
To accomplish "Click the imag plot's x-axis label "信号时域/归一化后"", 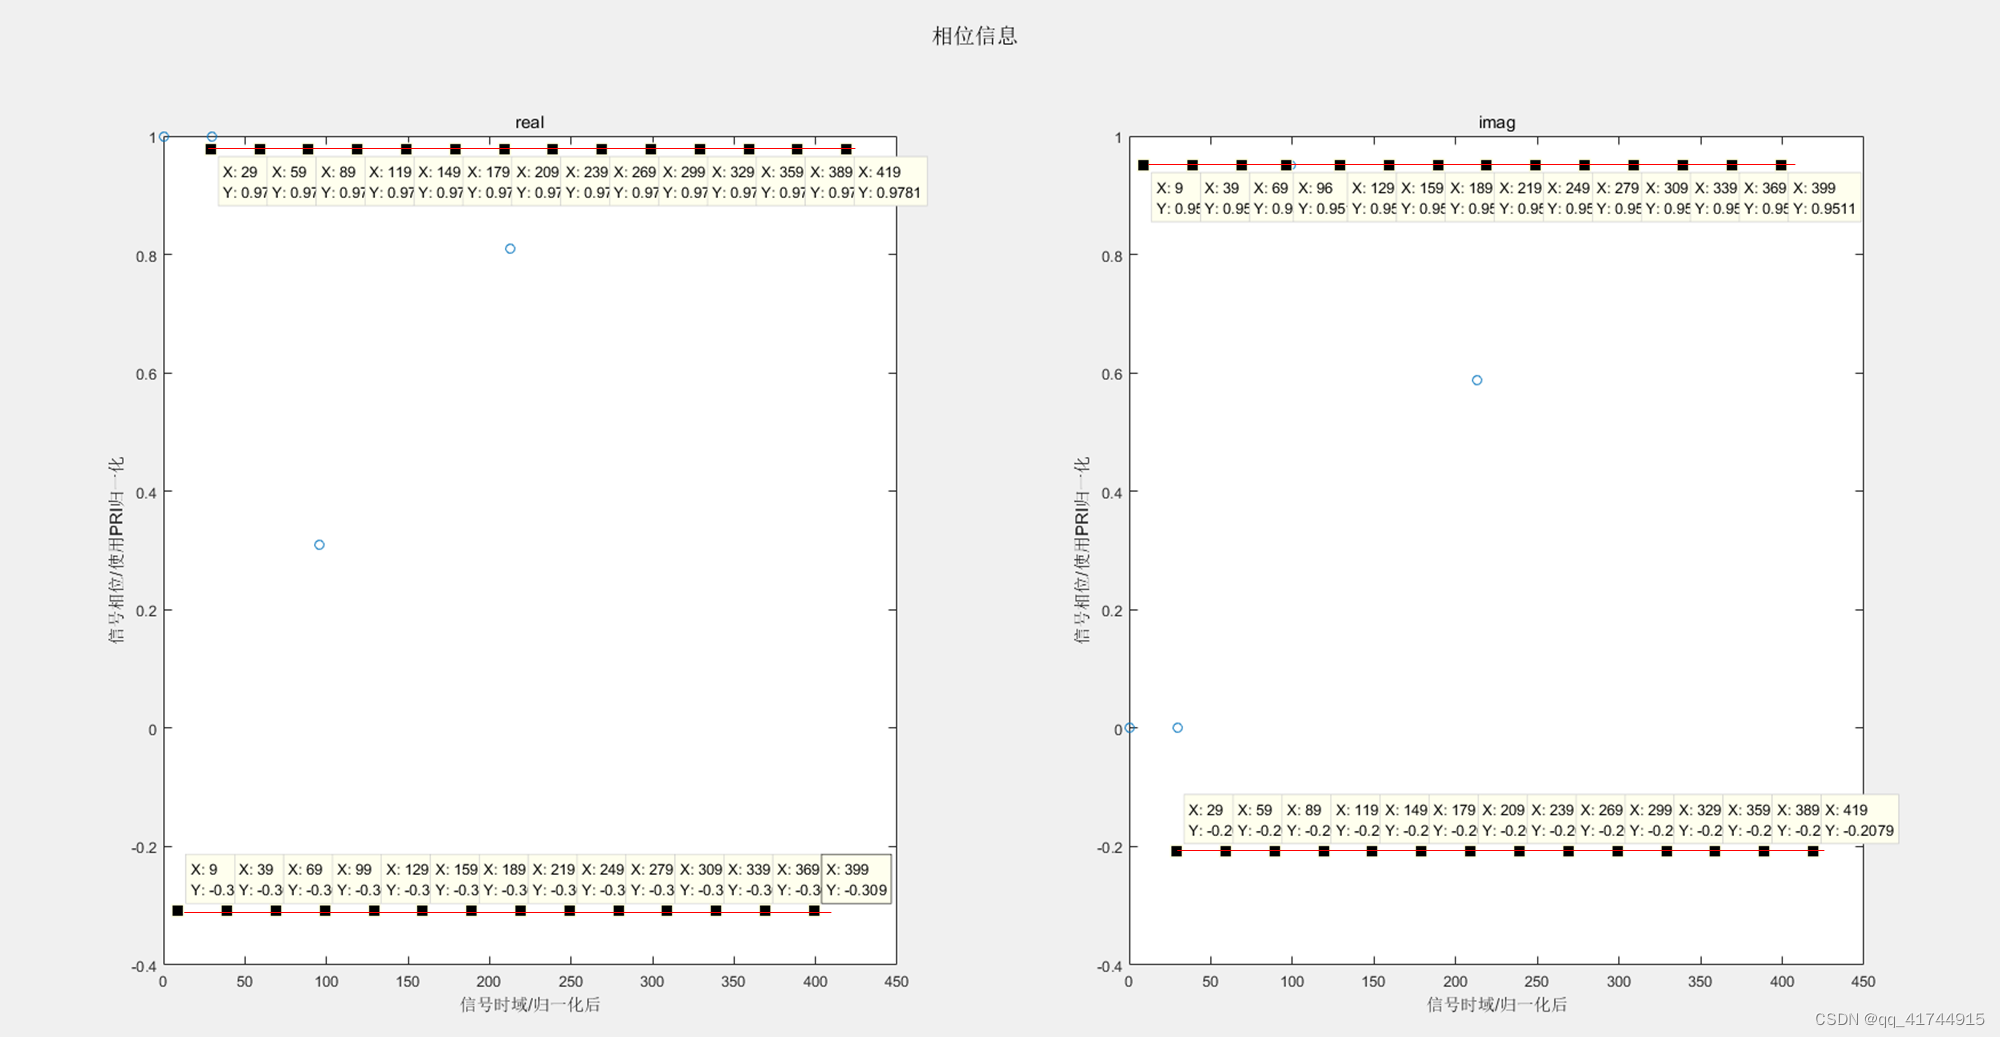I will click(x=1496, y=1004).
